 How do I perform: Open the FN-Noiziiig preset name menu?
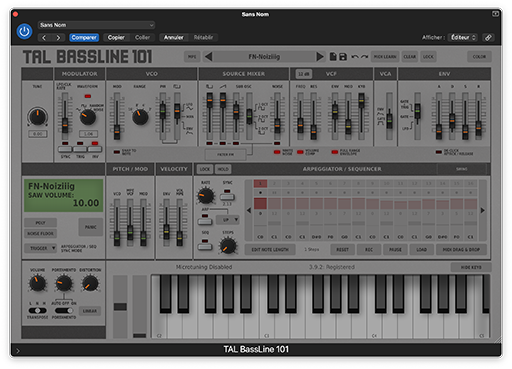[x=264, y=57]
